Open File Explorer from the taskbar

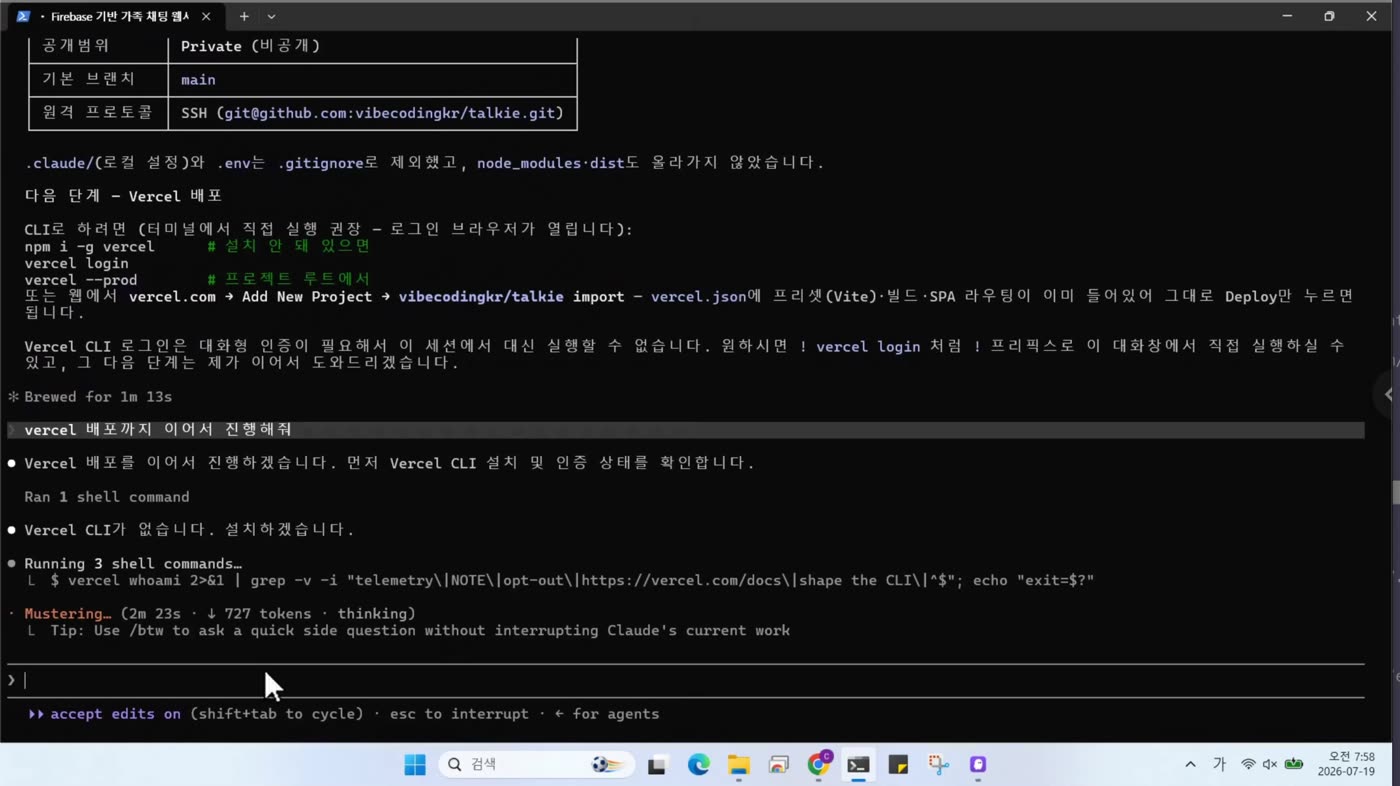(x=738, y=765)
